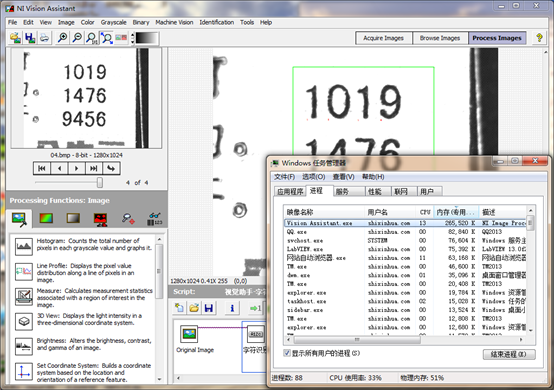Jump to last image button

pyautogui.click(x=94, y=168)
